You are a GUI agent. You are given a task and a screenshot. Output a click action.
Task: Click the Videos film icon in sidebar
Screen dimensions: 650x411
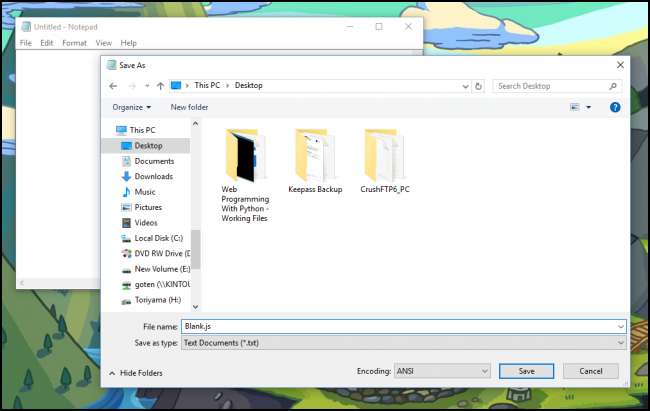[126, 223]
